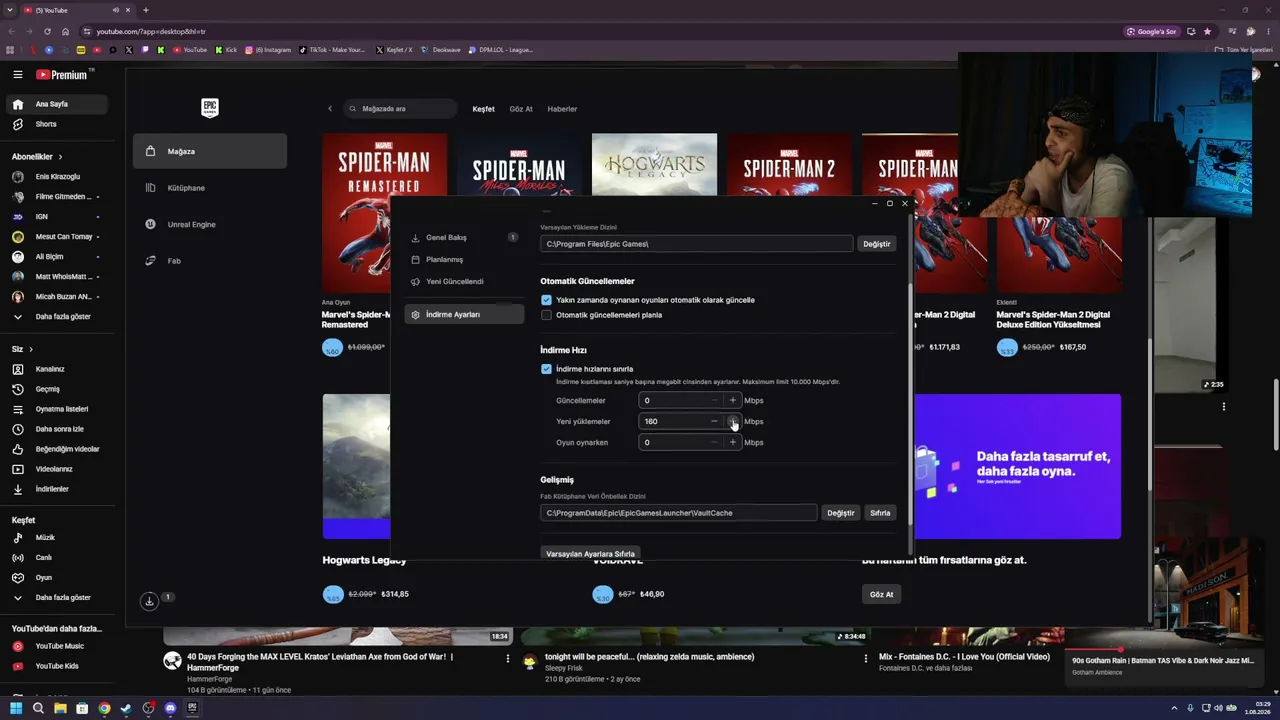Decrease Yeni yüklemeler speed limit

714,421
